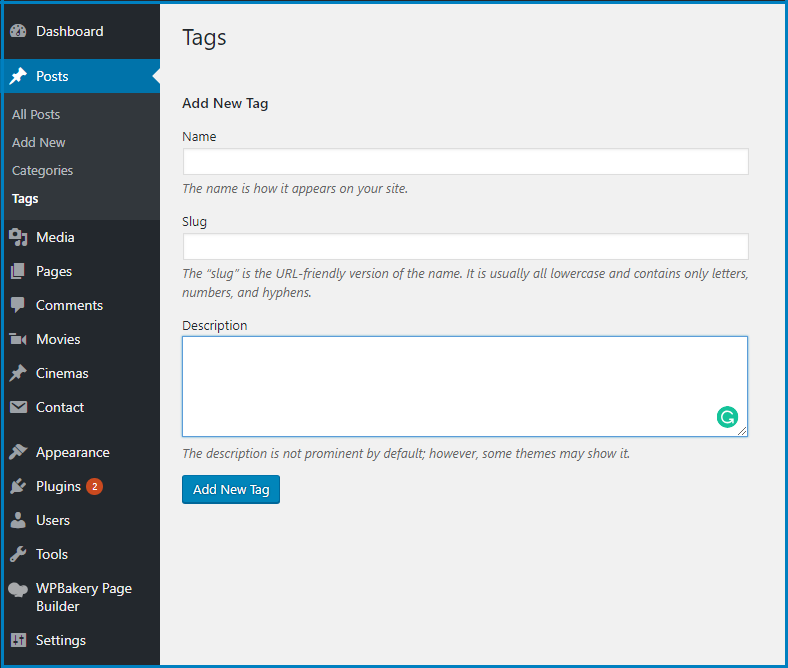Click the blue Add New Tag button

pyautogui.click(x=231, y=490)
